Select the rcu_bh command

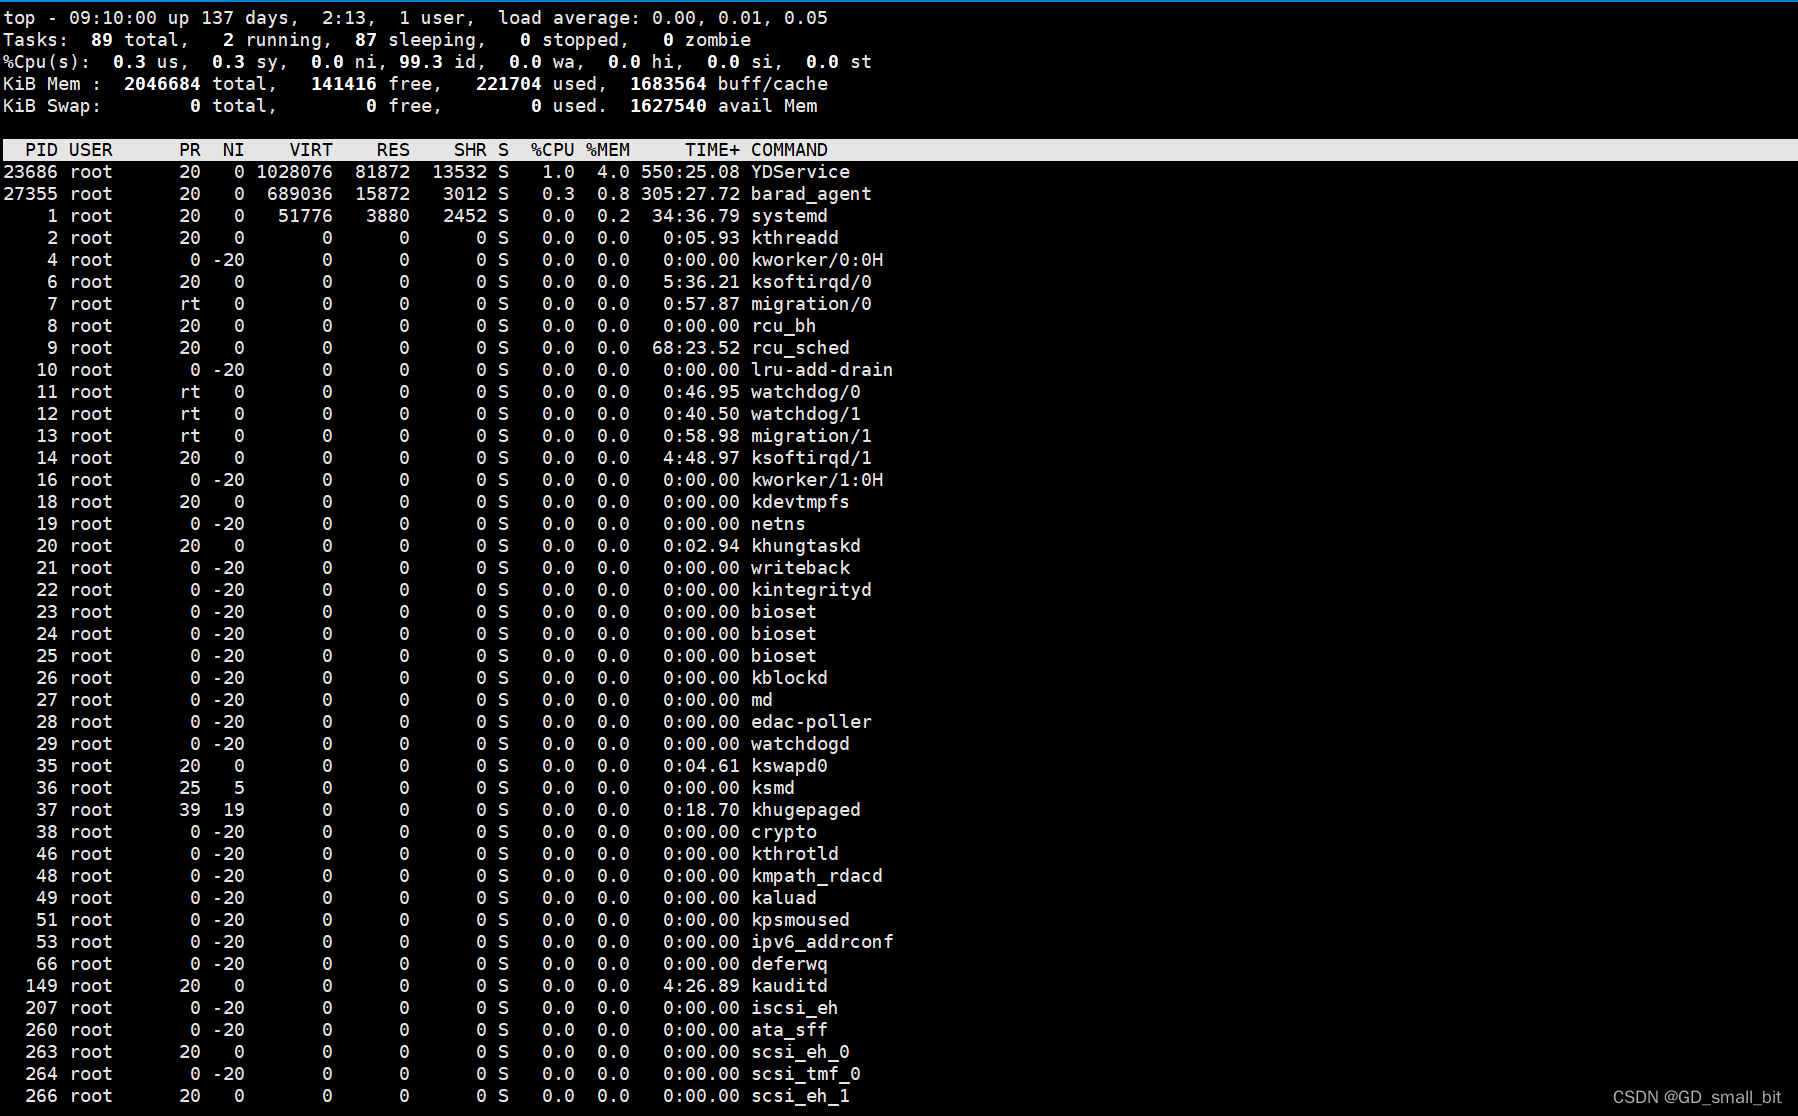click(x=784, y=326)
